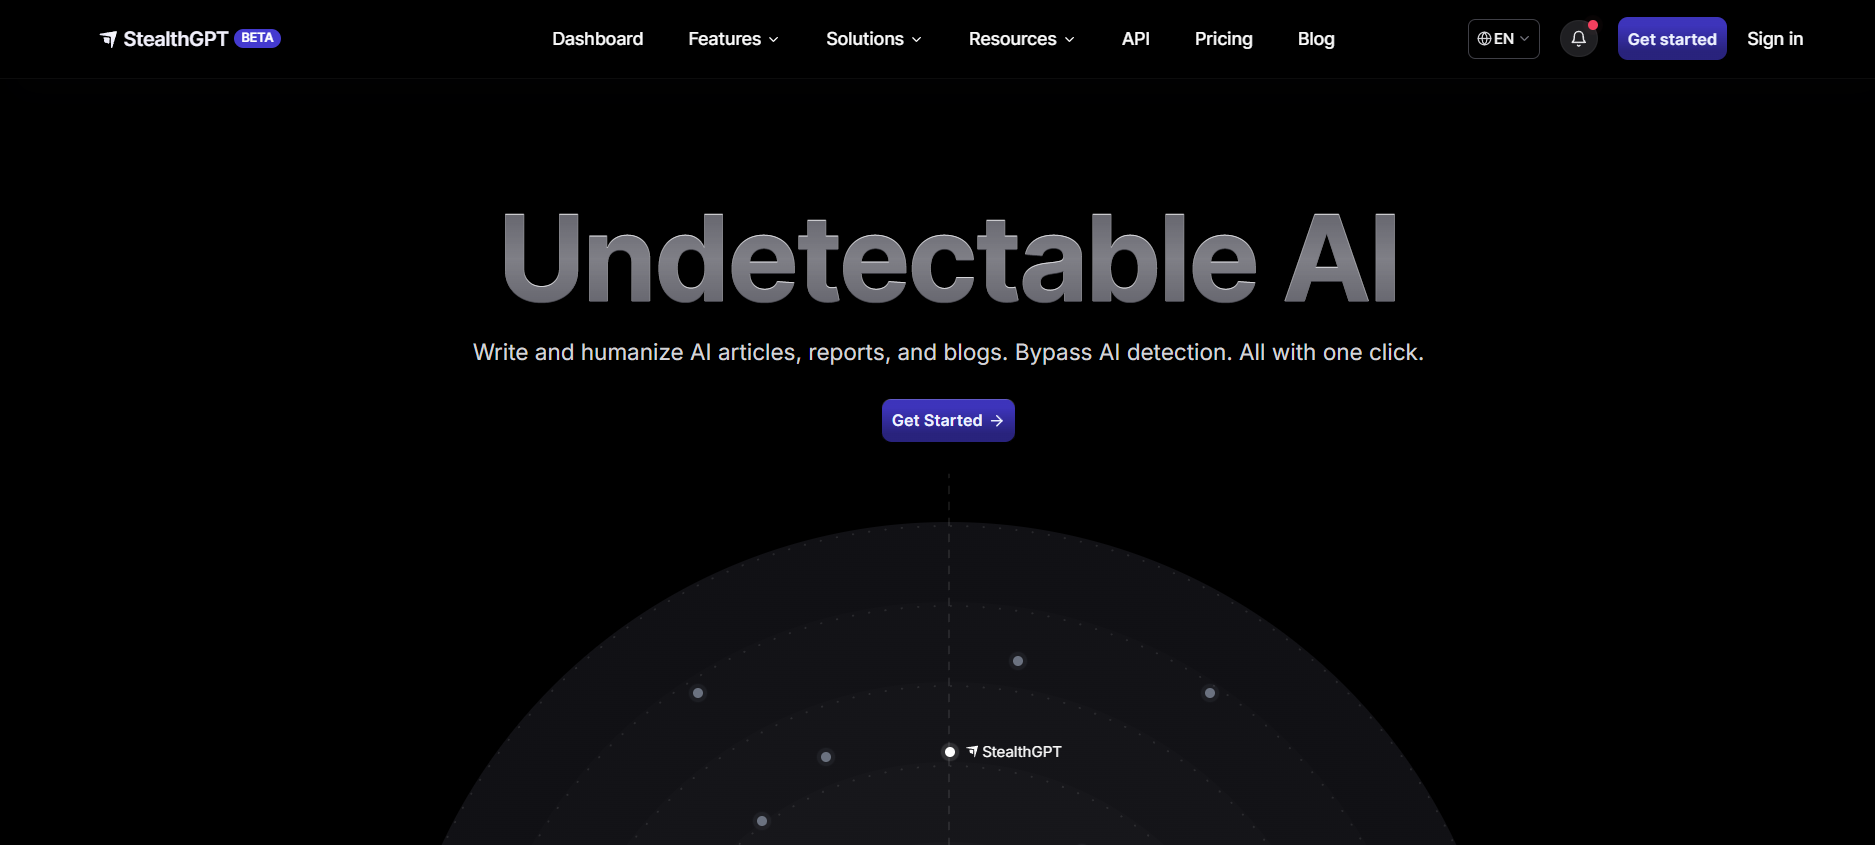
Task: Click the lowest gray radar dot
Action: click(762, 821)
